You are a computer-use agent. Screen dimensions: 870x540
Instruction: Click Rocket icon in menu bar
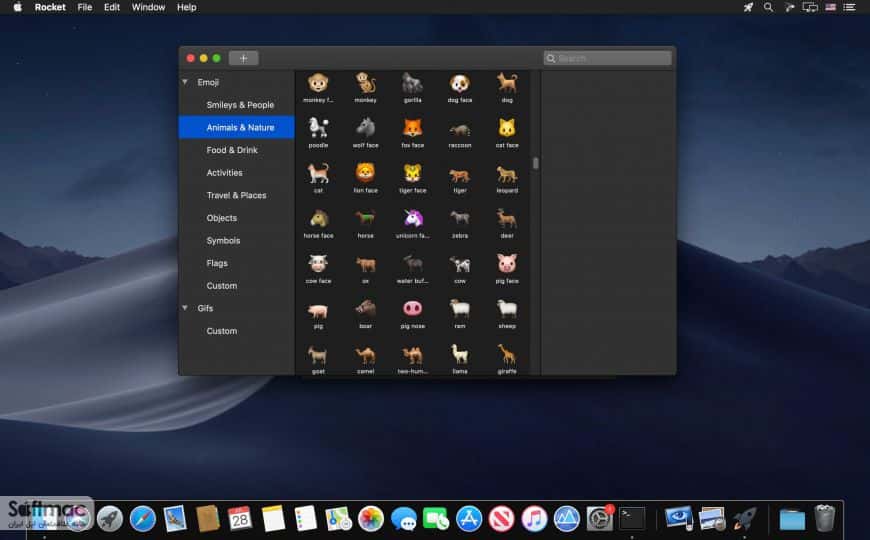click(748, 7)
